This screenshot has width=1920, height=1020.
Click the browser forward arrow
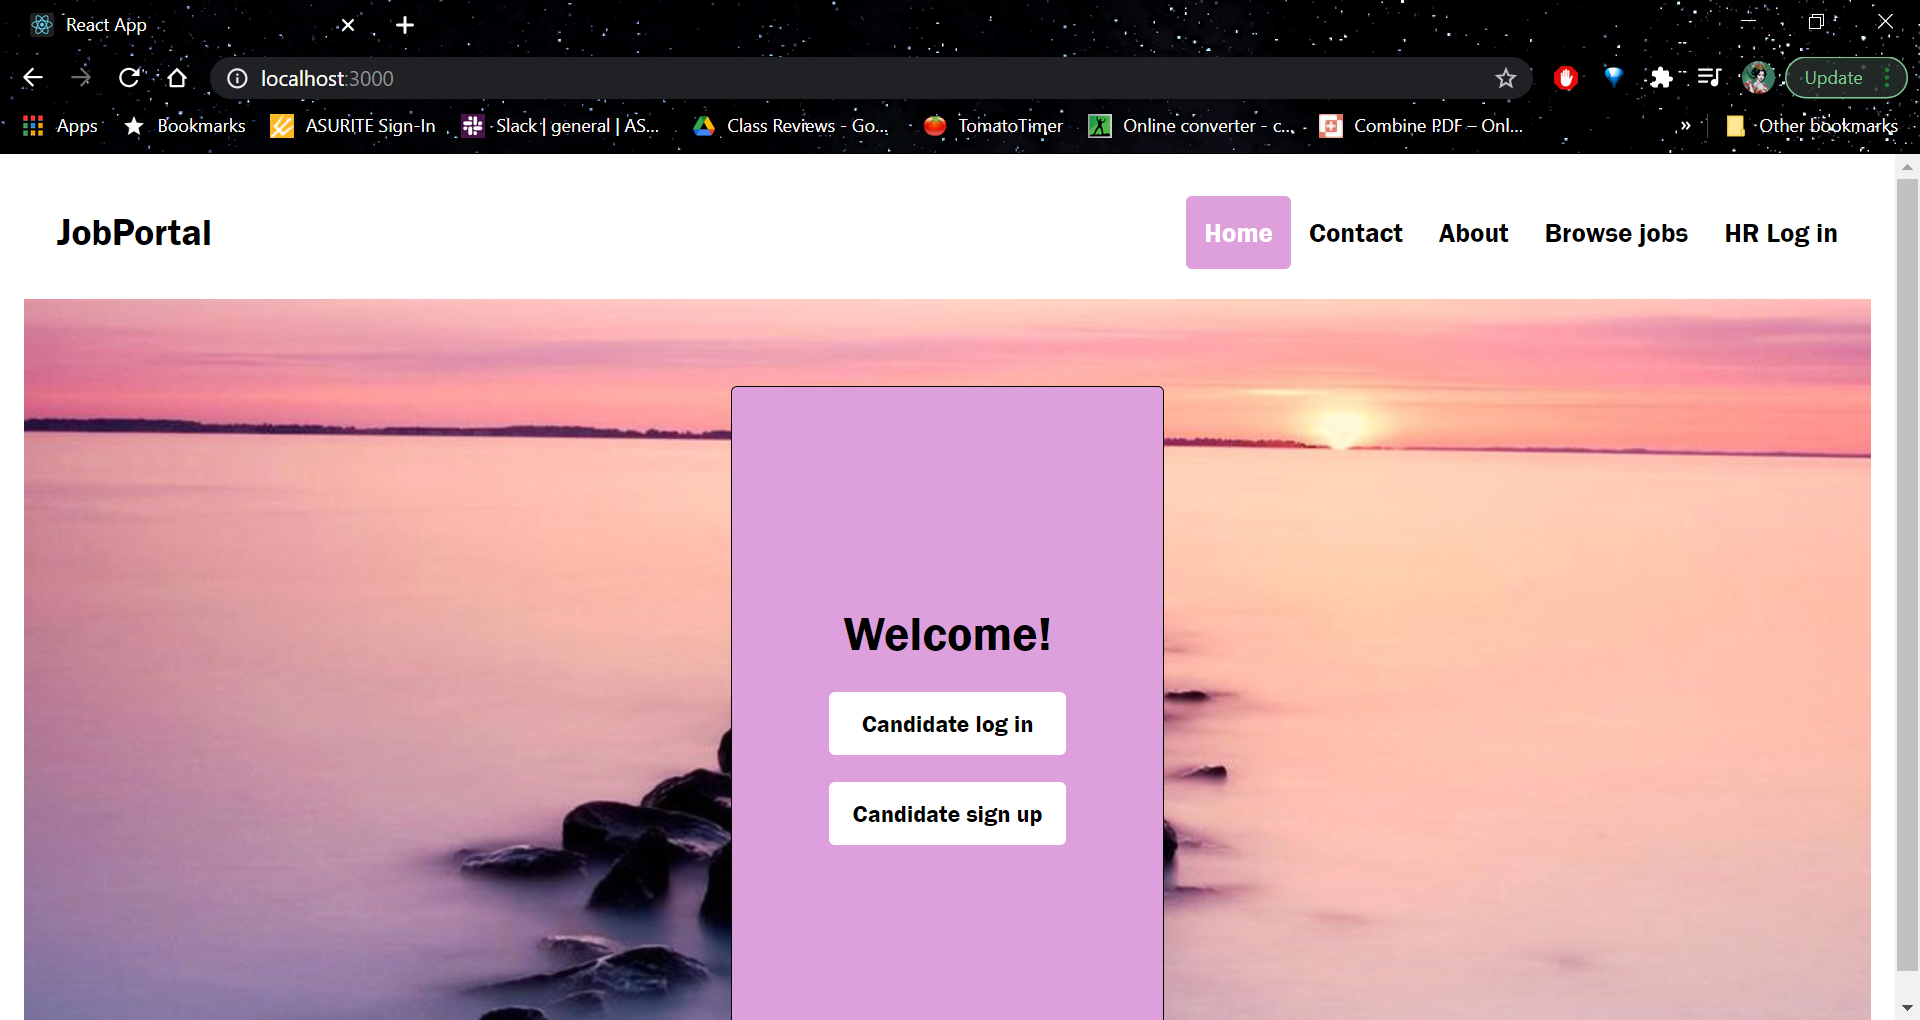coord(81,78)
